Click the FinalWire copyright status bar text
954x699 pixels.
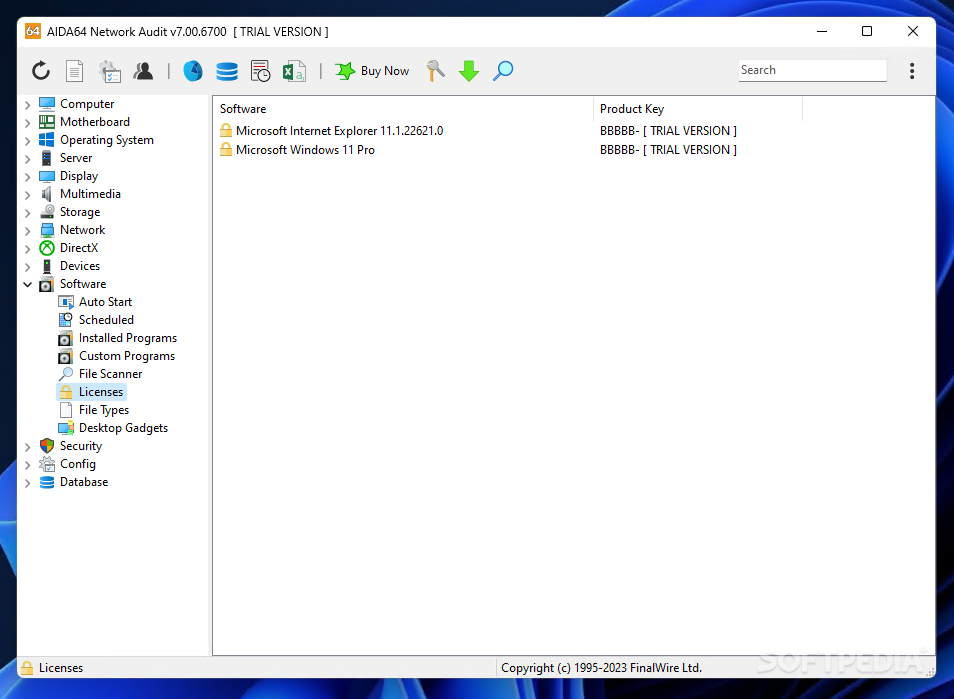pyautogui.click(x=601, y=668)
